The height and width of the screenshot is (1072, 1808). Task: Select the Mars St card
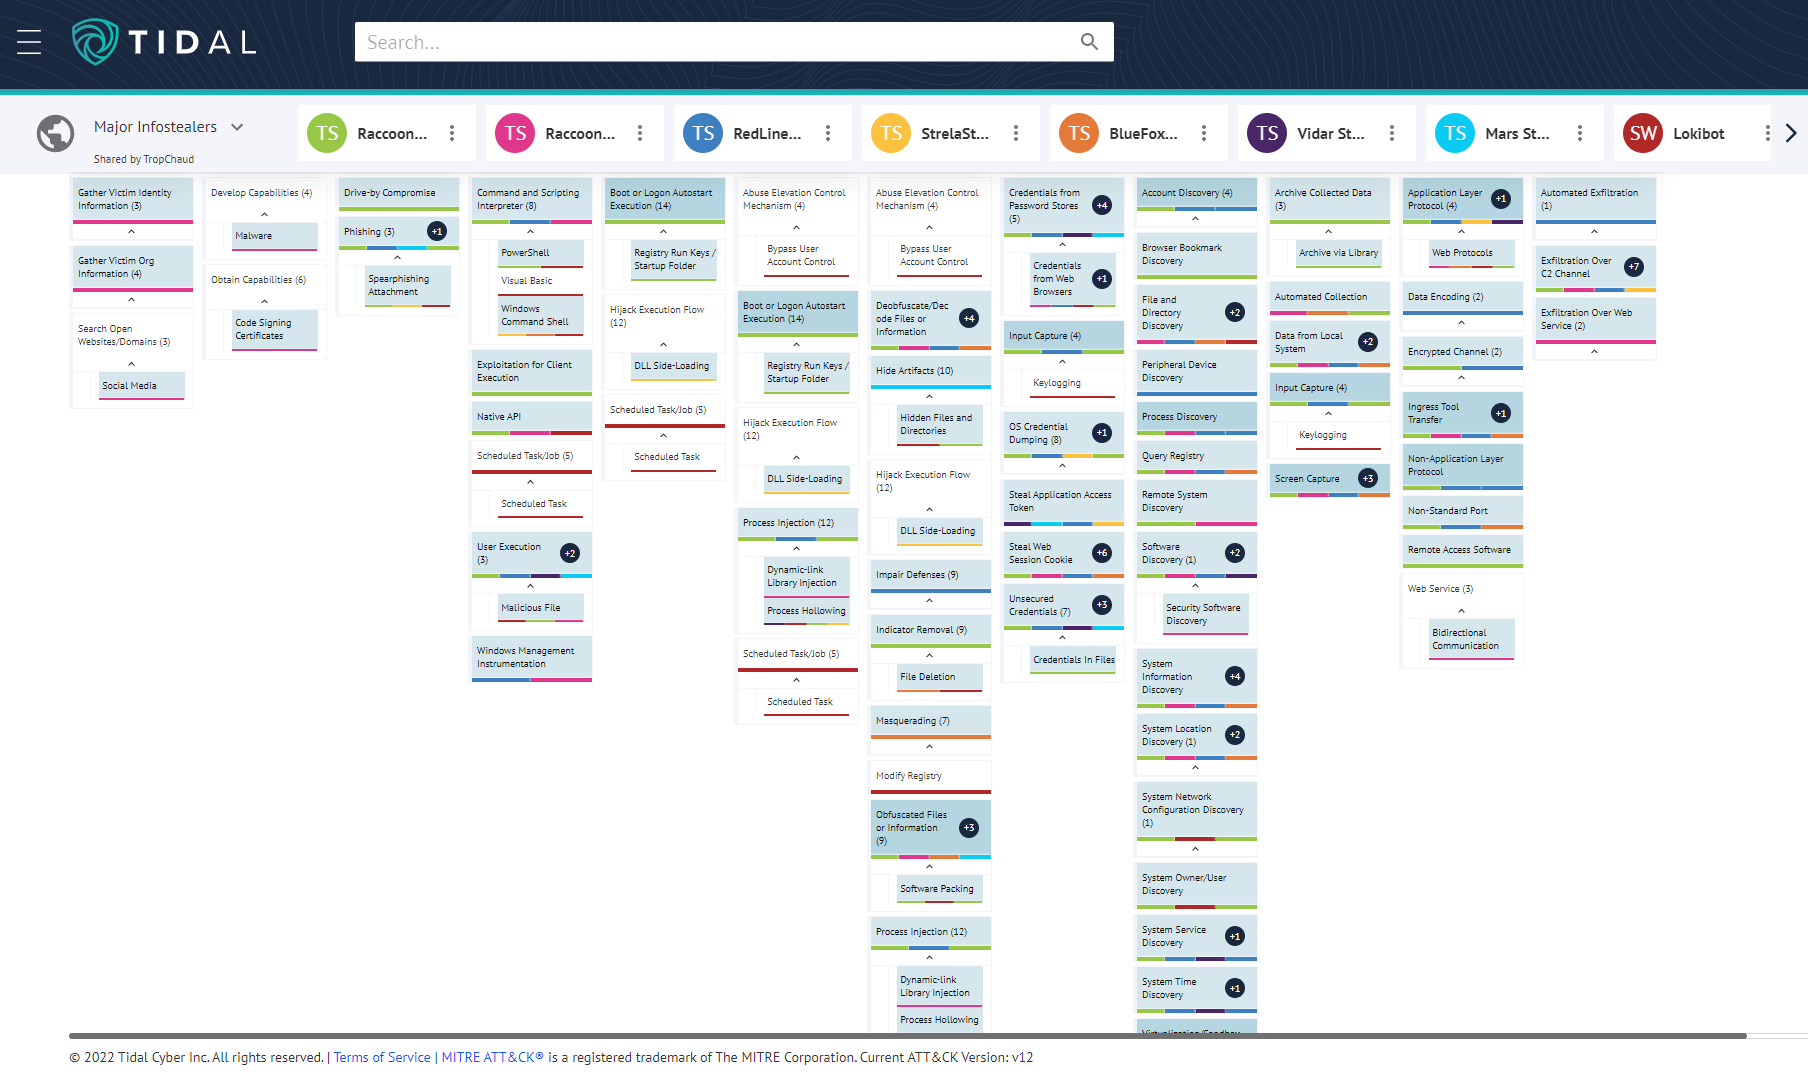point(1514,133)
